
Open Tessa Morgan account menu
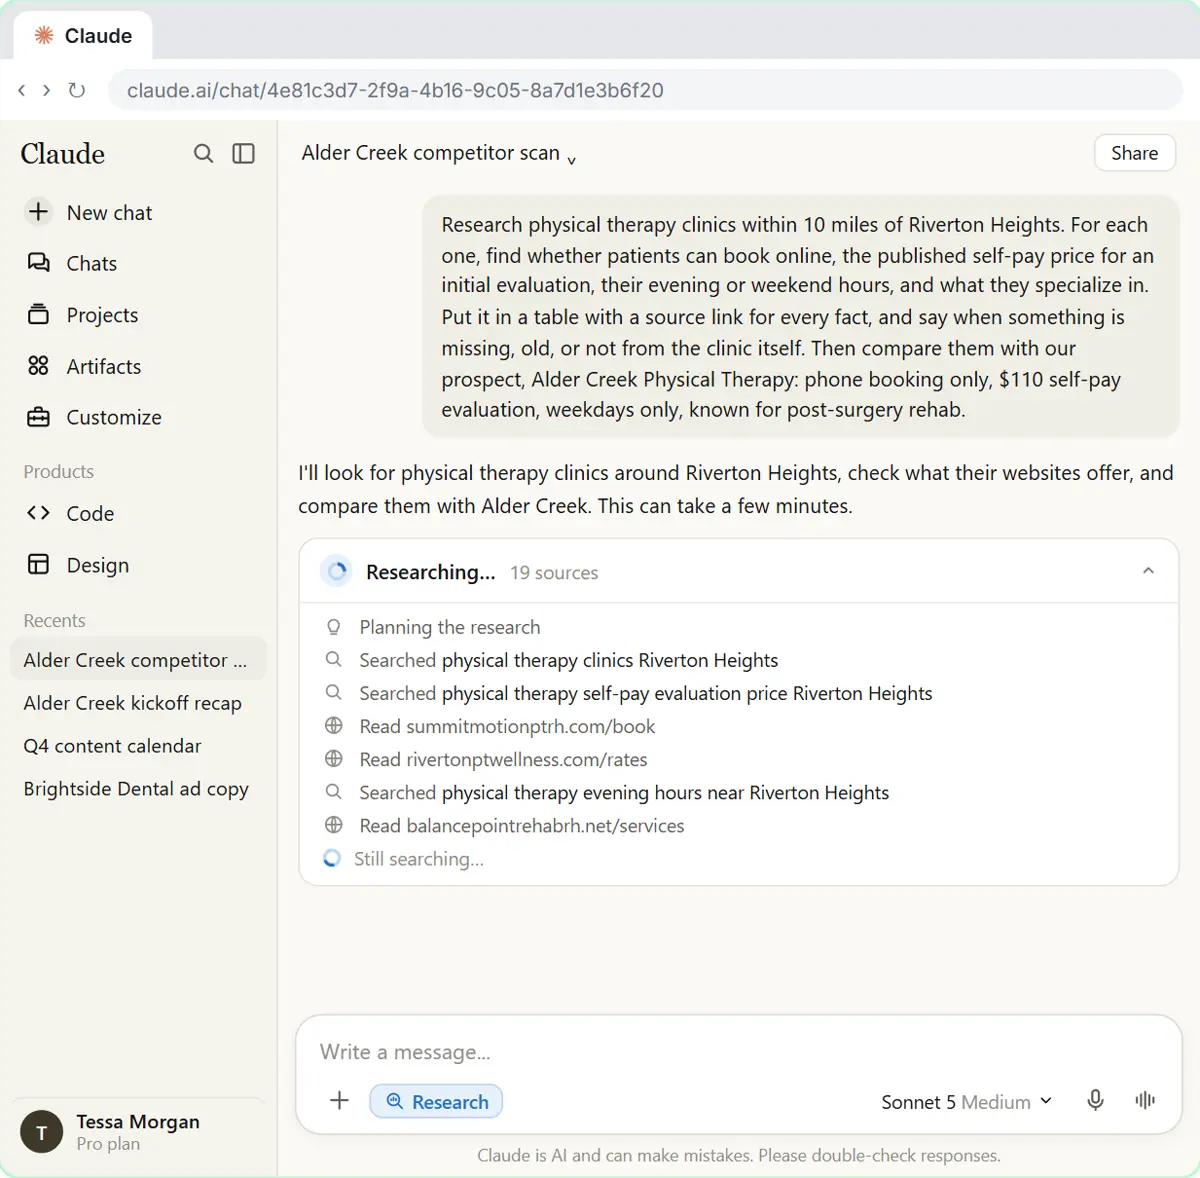click(137, 1132)
